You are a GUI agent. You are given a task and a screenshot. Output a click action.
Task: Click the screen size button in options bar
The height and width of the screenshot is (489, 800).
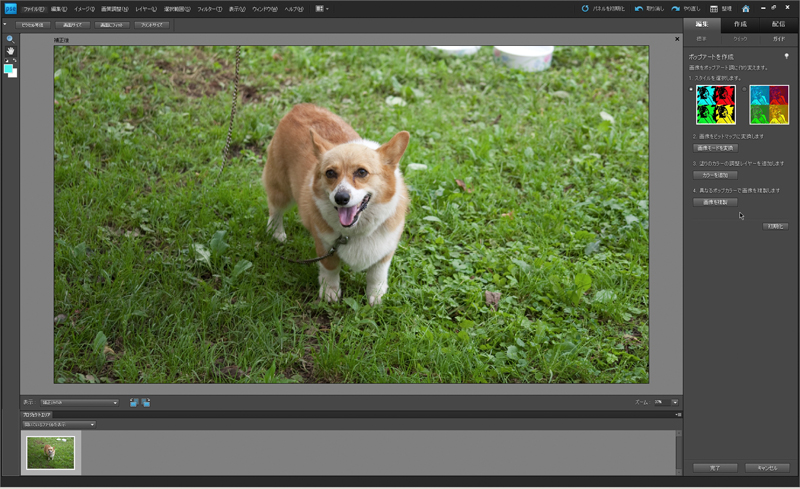tap(72, 25)
